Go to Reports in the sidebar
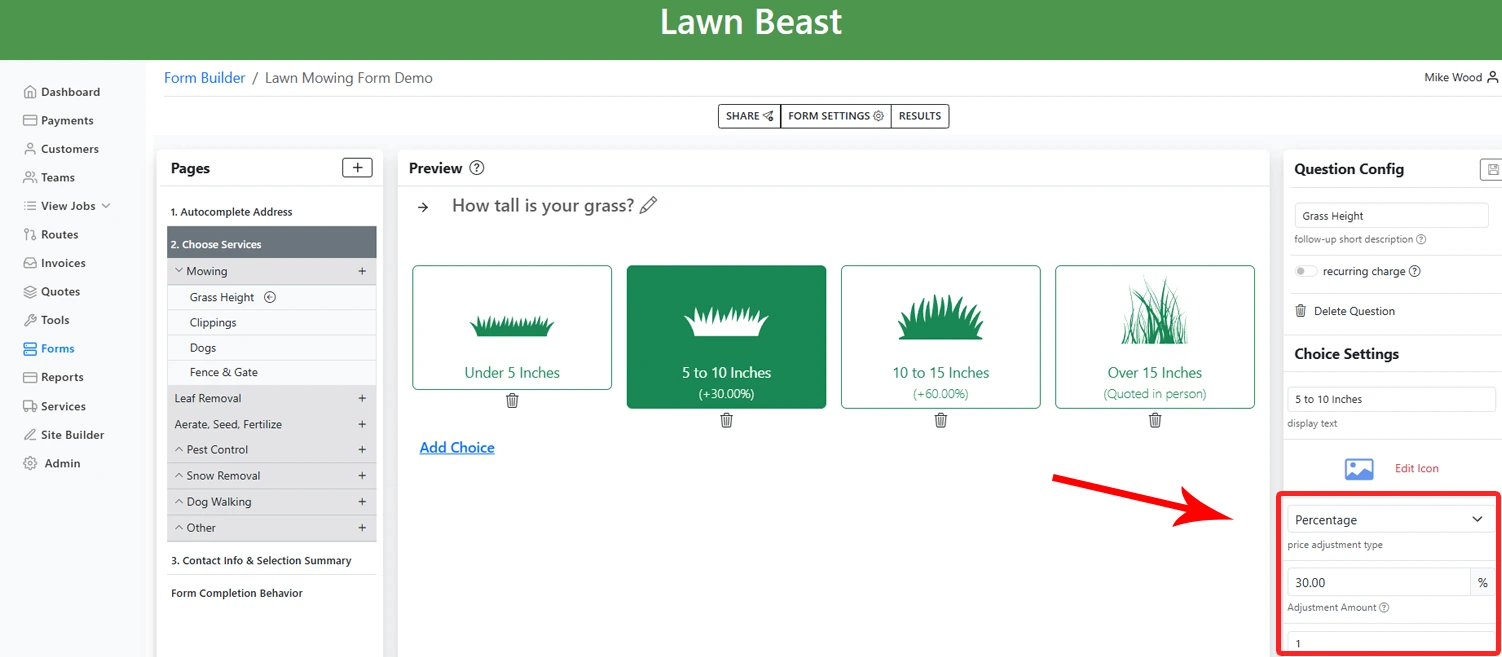The image size is (1502, 657). pyautogui.click(x=54, y=377)
